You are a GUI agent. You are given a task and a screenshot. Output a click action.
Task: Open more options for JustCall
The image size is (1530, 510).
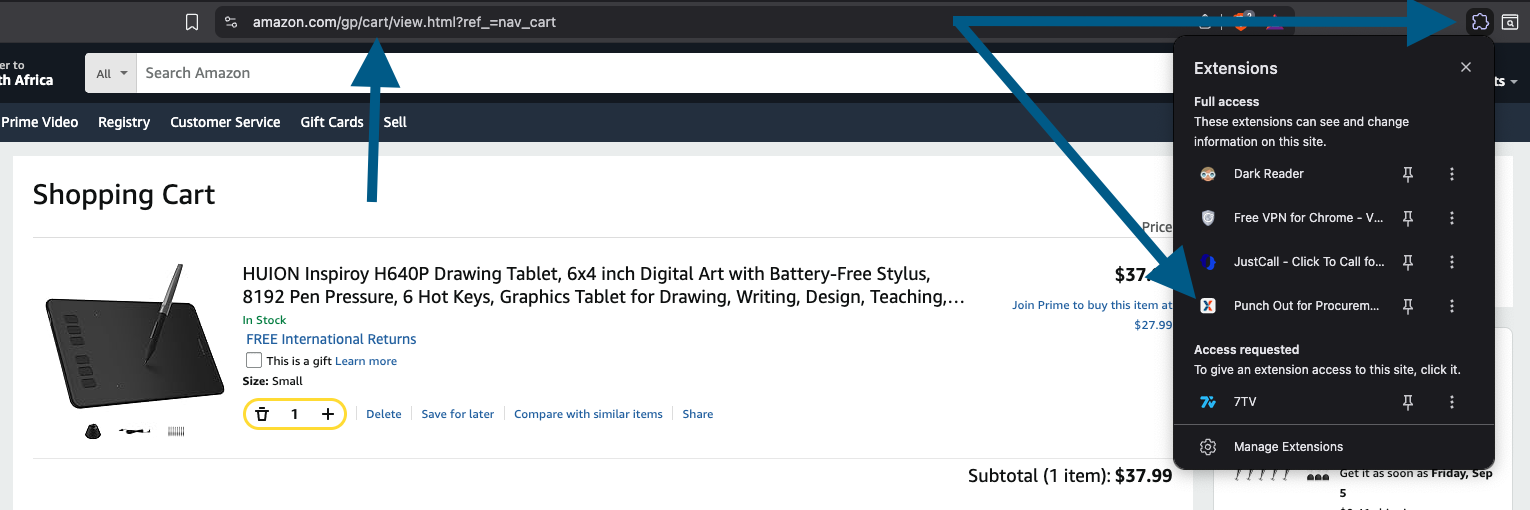click(x=1452, y=262)
